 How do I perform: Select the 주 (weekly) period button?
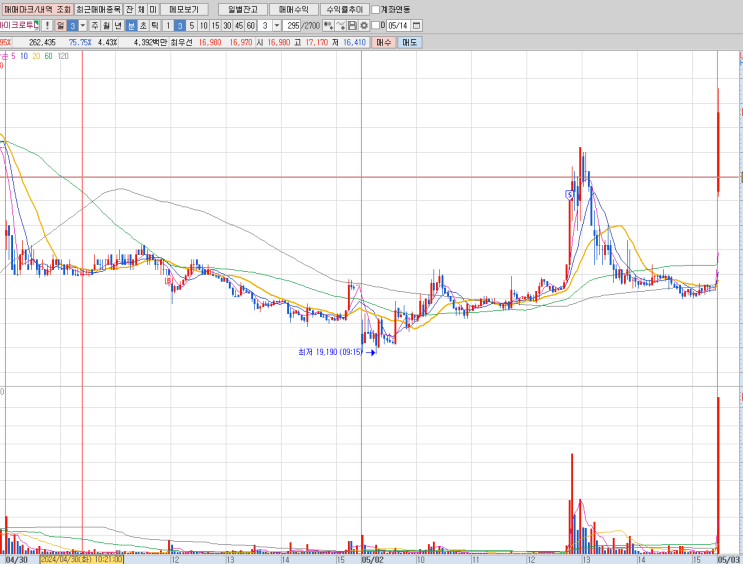pos(95,25)
